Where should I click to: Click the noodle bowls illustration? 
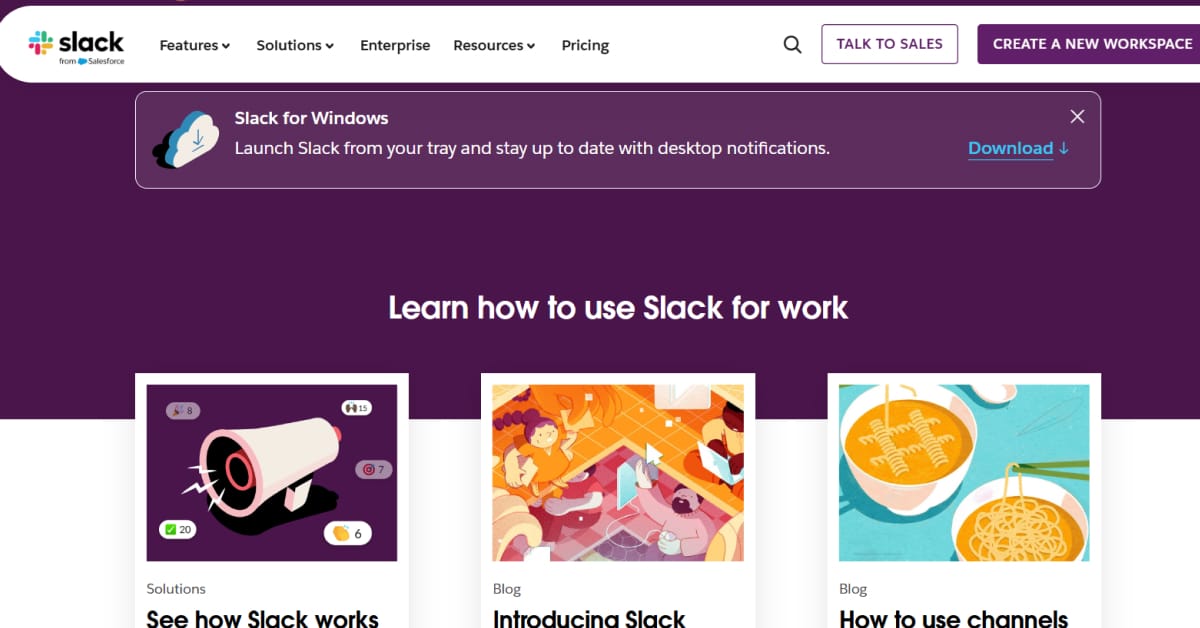963,471
